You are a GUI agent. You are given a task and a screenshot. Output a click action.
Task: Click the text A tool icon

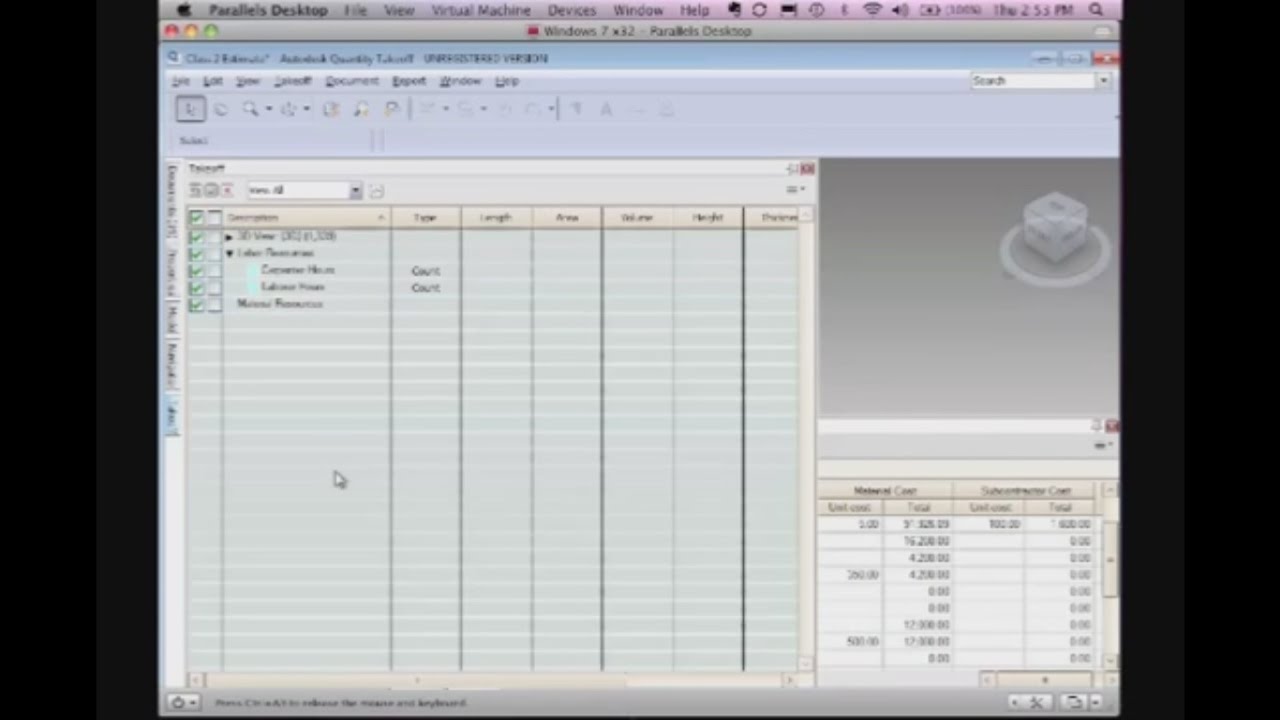(x=606, y=109)
